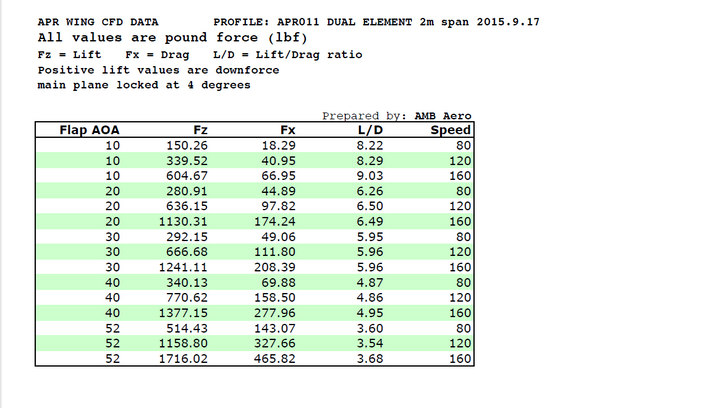The height and width of the screenshot is (408, 720).
Task: Click the Flap AOA column header
Action: pyautogui.click(x=89, y=130)
